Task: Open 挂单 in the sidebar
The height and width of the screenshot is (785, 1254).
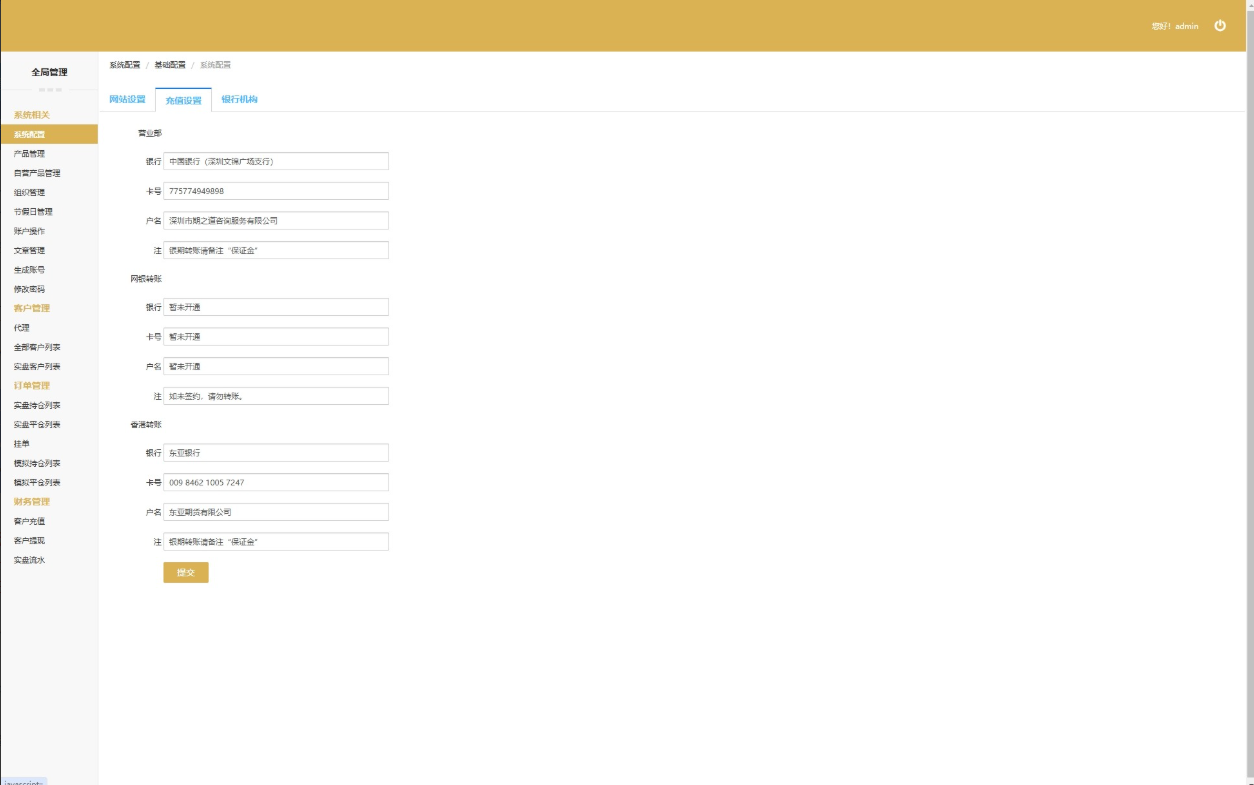Action: pos(22,444)
